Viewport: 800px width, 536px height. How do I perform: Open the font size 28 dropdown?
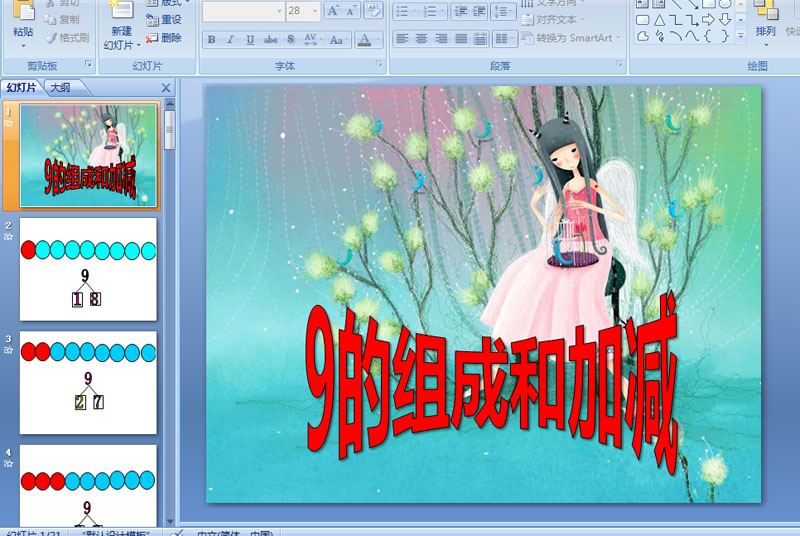315,11
